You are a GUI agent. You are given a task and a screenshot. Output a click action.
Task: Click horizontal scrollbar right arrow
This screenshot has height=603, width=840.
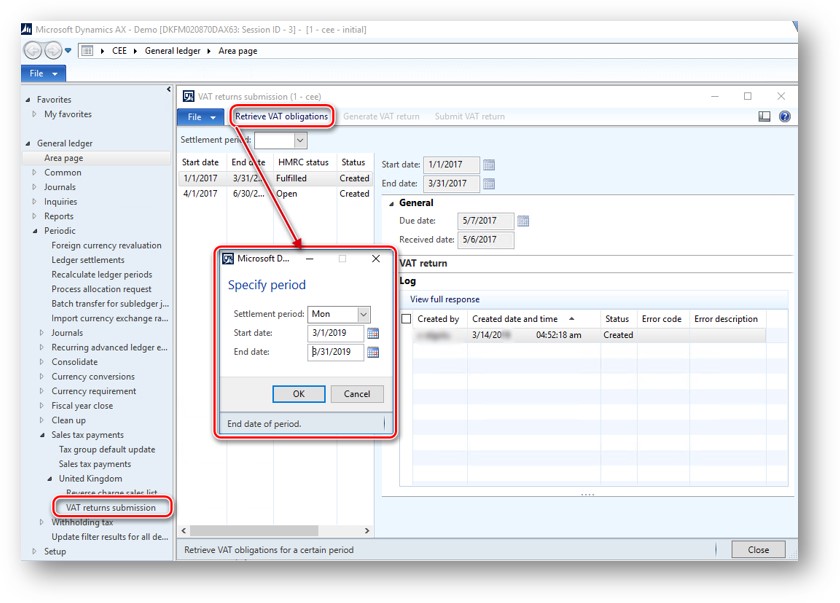coord(367,531)
